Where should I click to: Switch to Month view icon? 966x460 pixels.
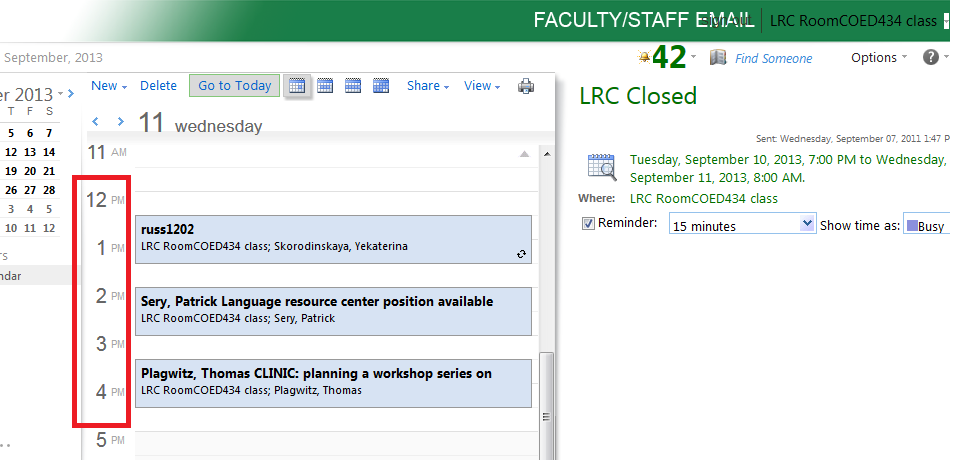point(381,86)
